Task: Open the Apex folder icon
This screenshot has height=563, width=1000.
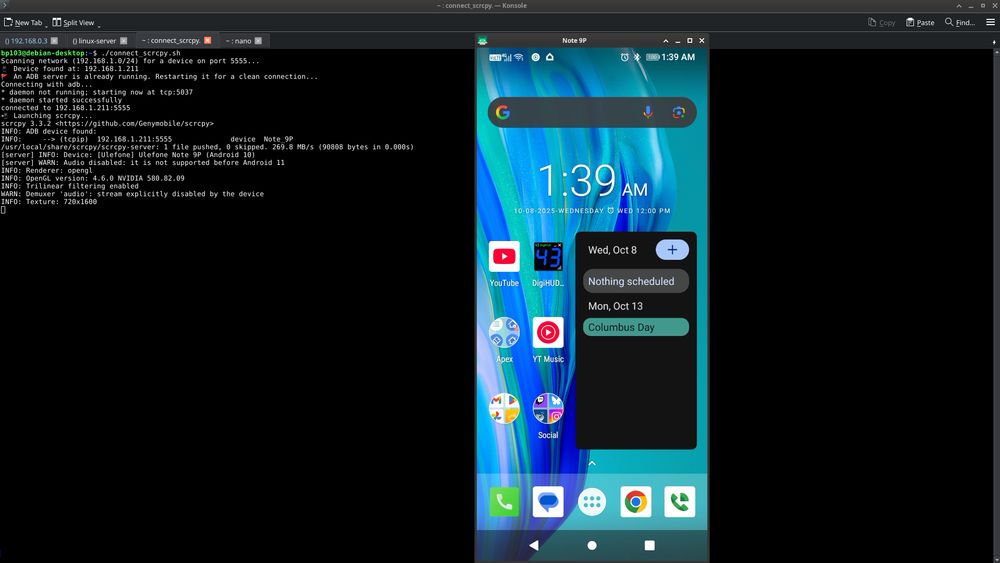Action: pyautogui.click(x=504, y=332)
